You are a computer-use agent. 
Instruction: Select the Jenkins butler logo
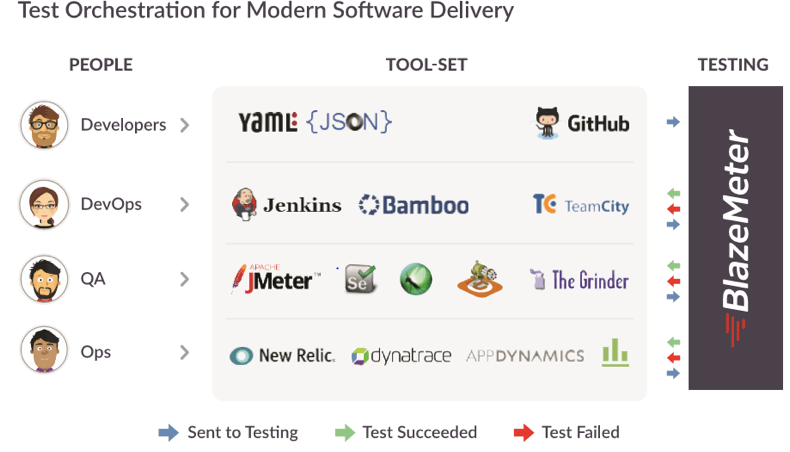click(244, 204)
